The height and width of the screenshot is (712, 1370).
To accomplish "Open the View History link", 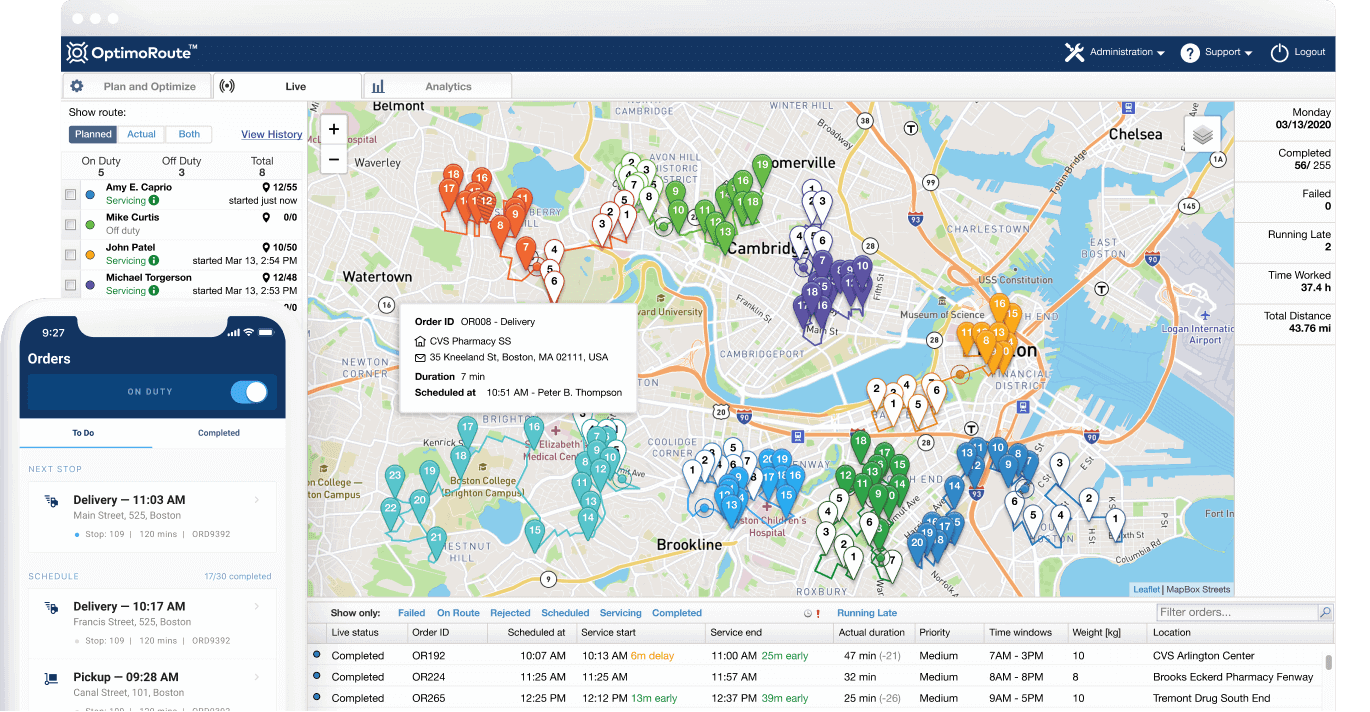I will pos(271,134).
